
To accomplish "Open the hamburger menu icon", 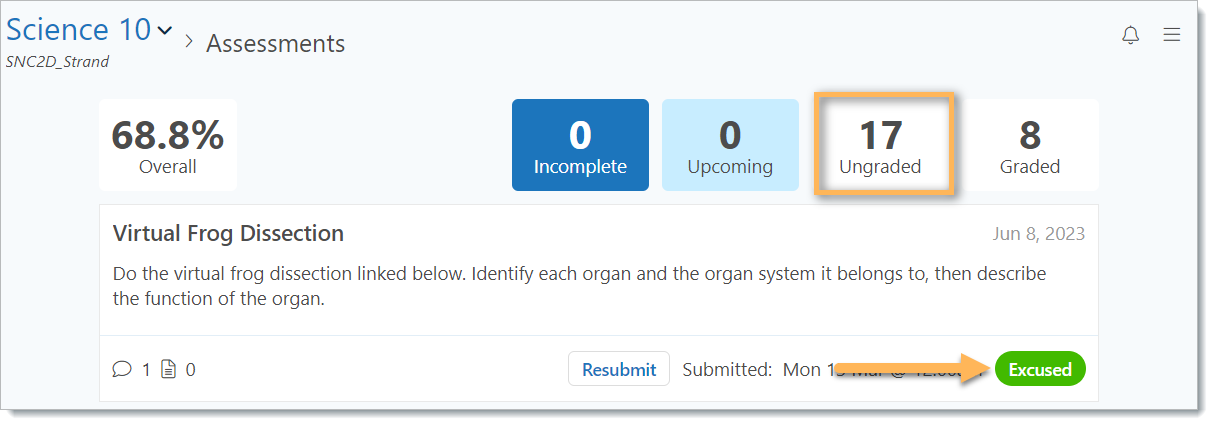I will pyautogui.click(x=1172, y=35).
